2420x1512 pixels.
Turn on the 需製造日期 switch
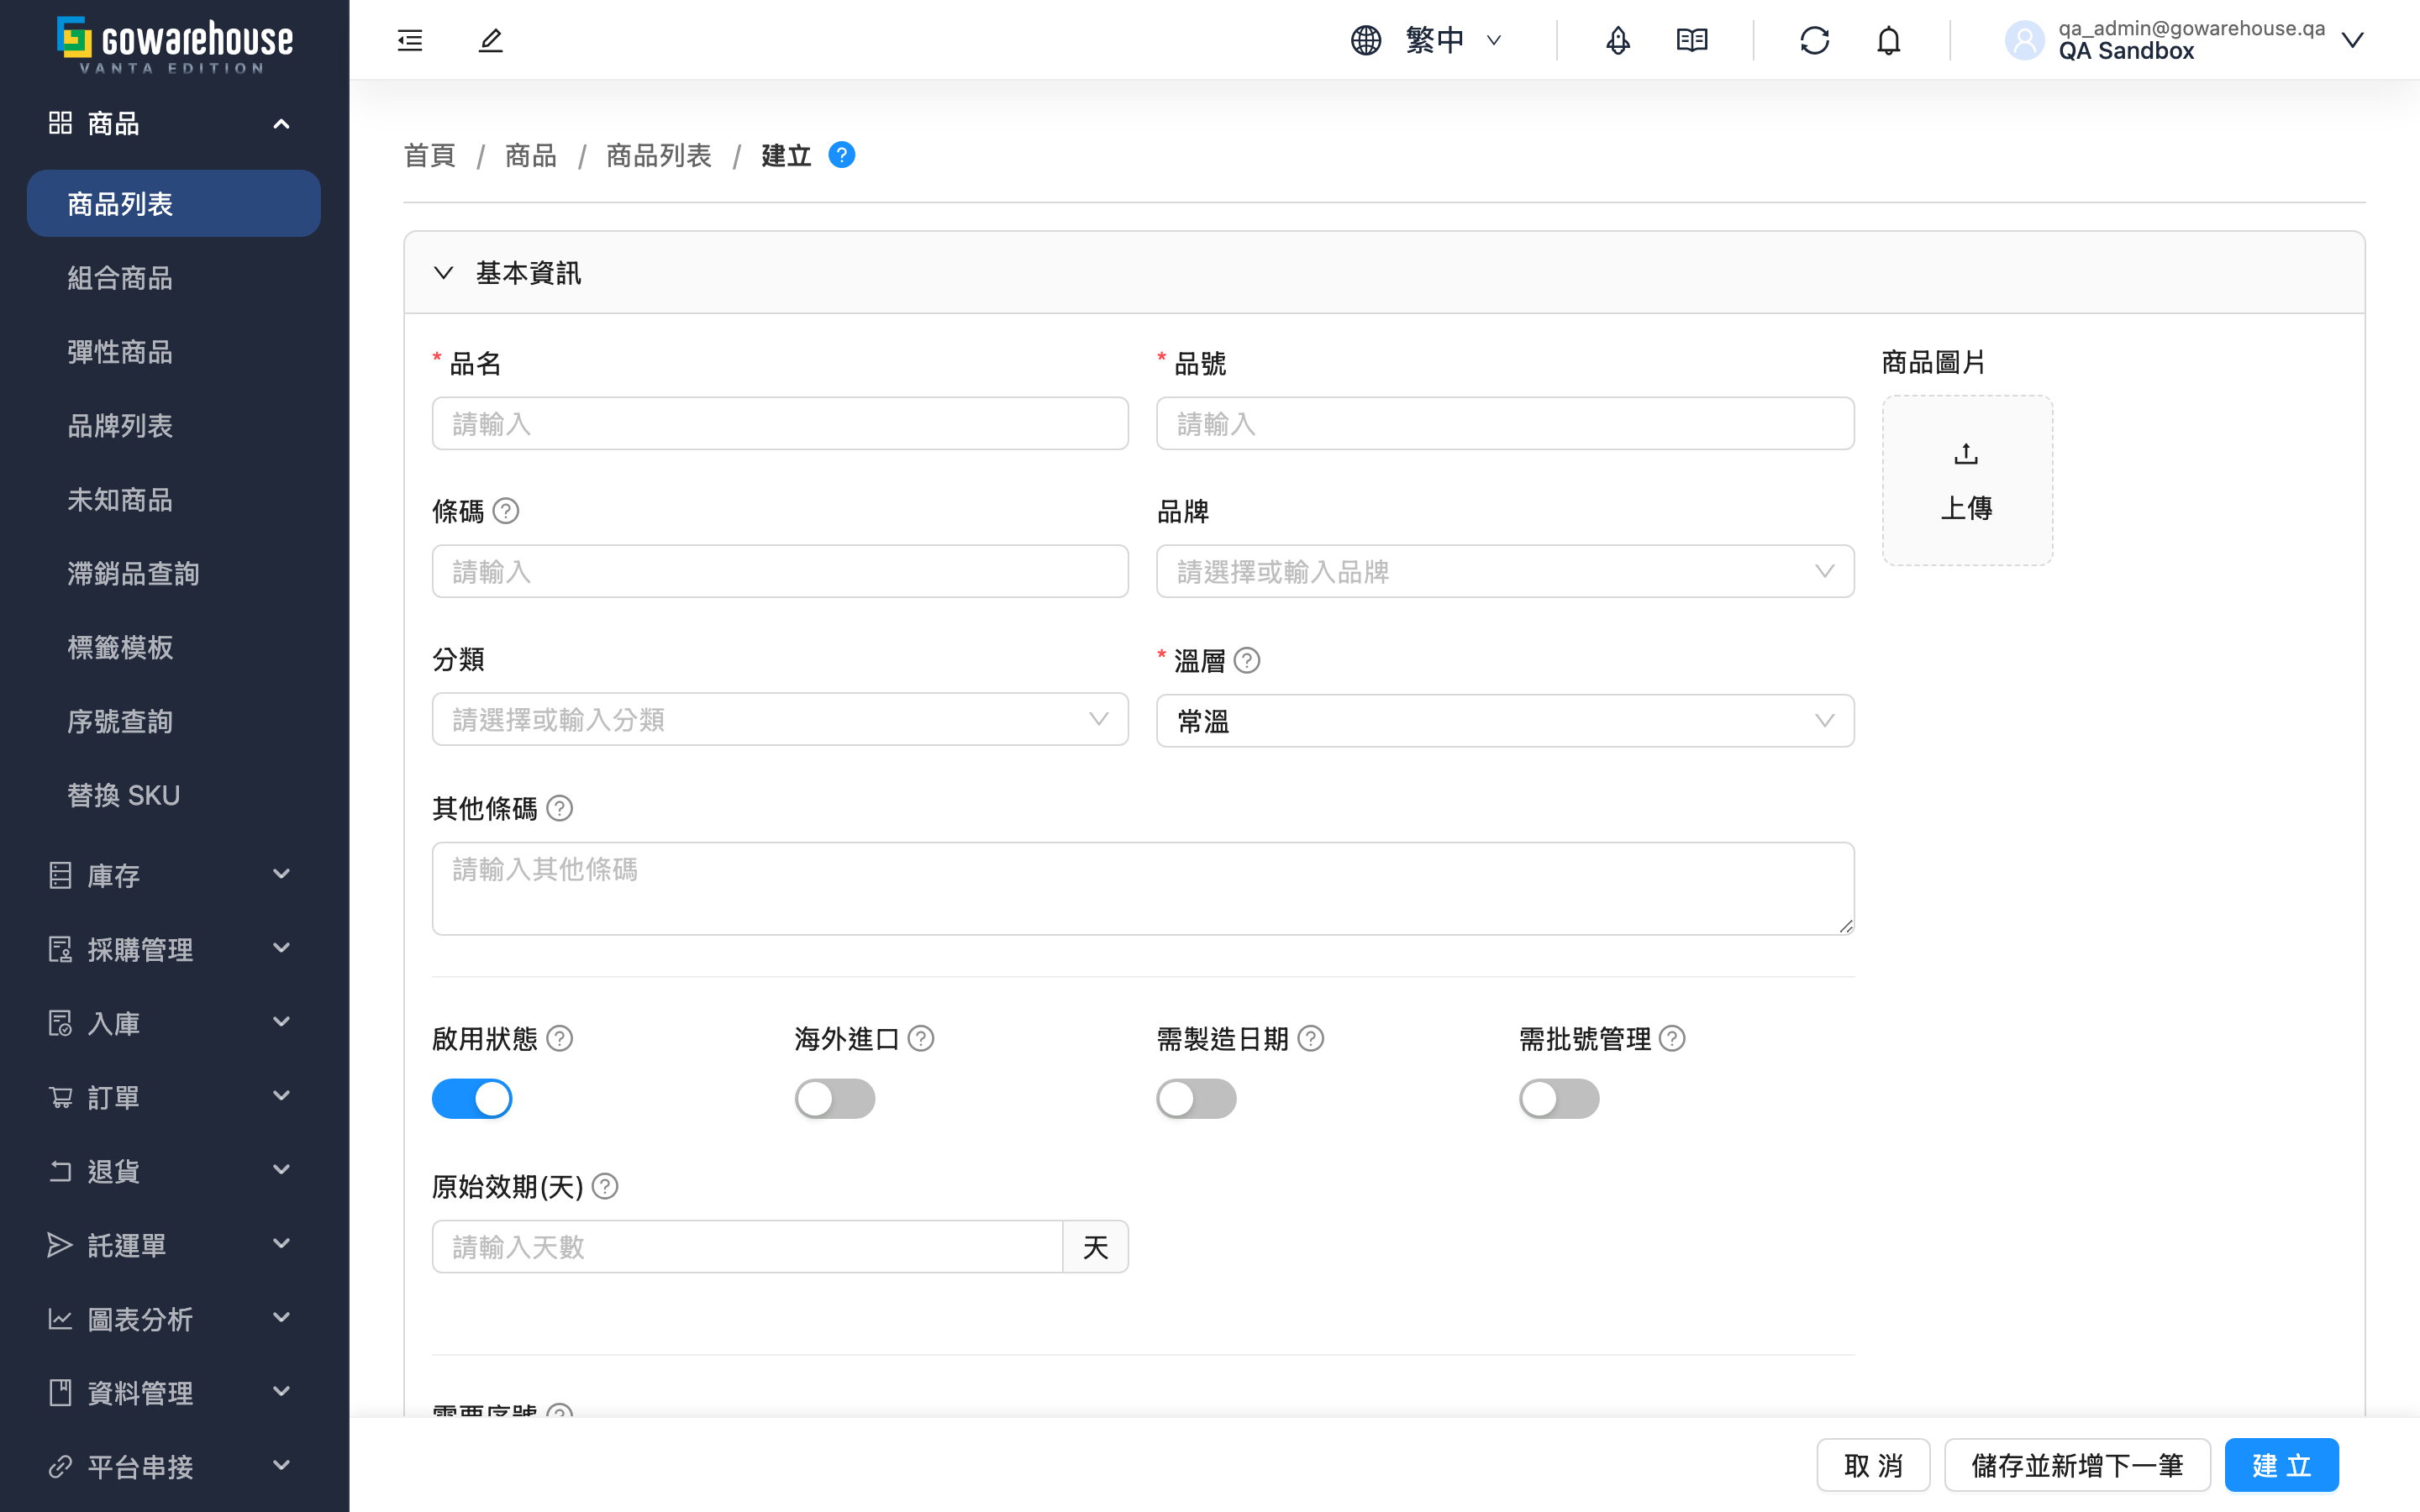1196,1098
